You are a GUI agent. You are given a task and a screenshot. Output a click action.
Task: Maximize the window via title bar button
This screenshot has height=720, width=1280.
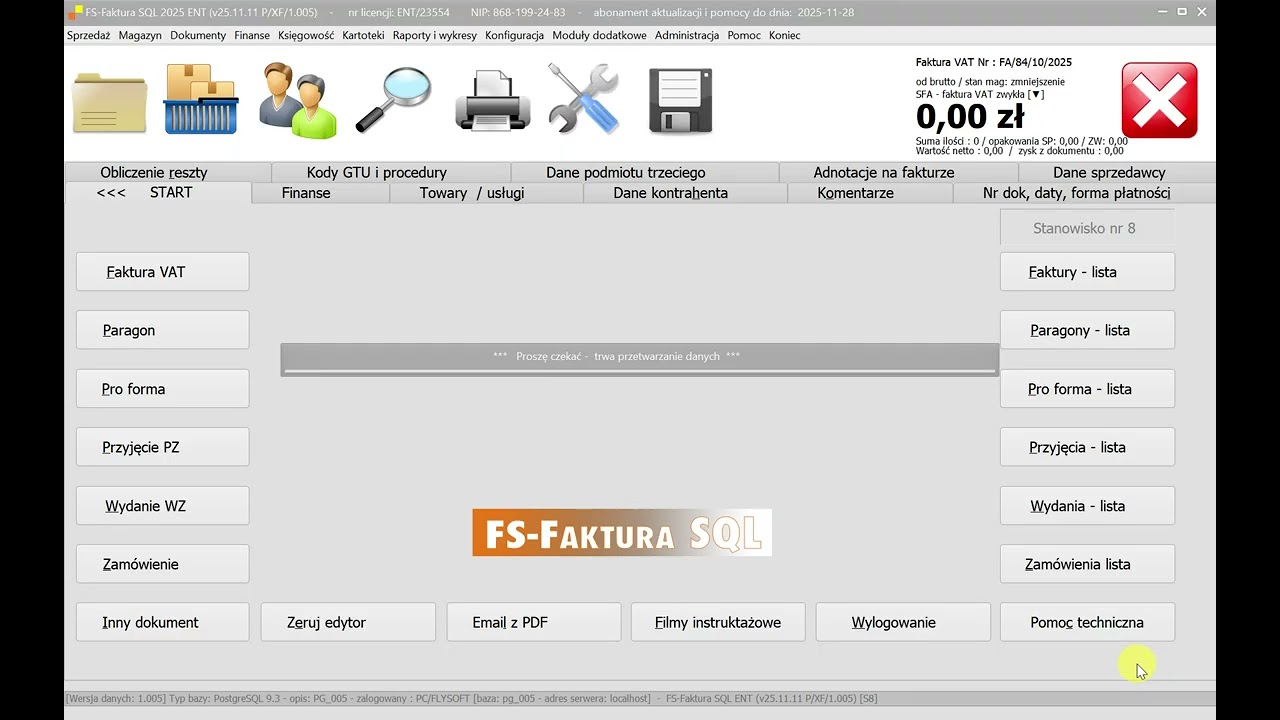click(x=1181, y=12)
